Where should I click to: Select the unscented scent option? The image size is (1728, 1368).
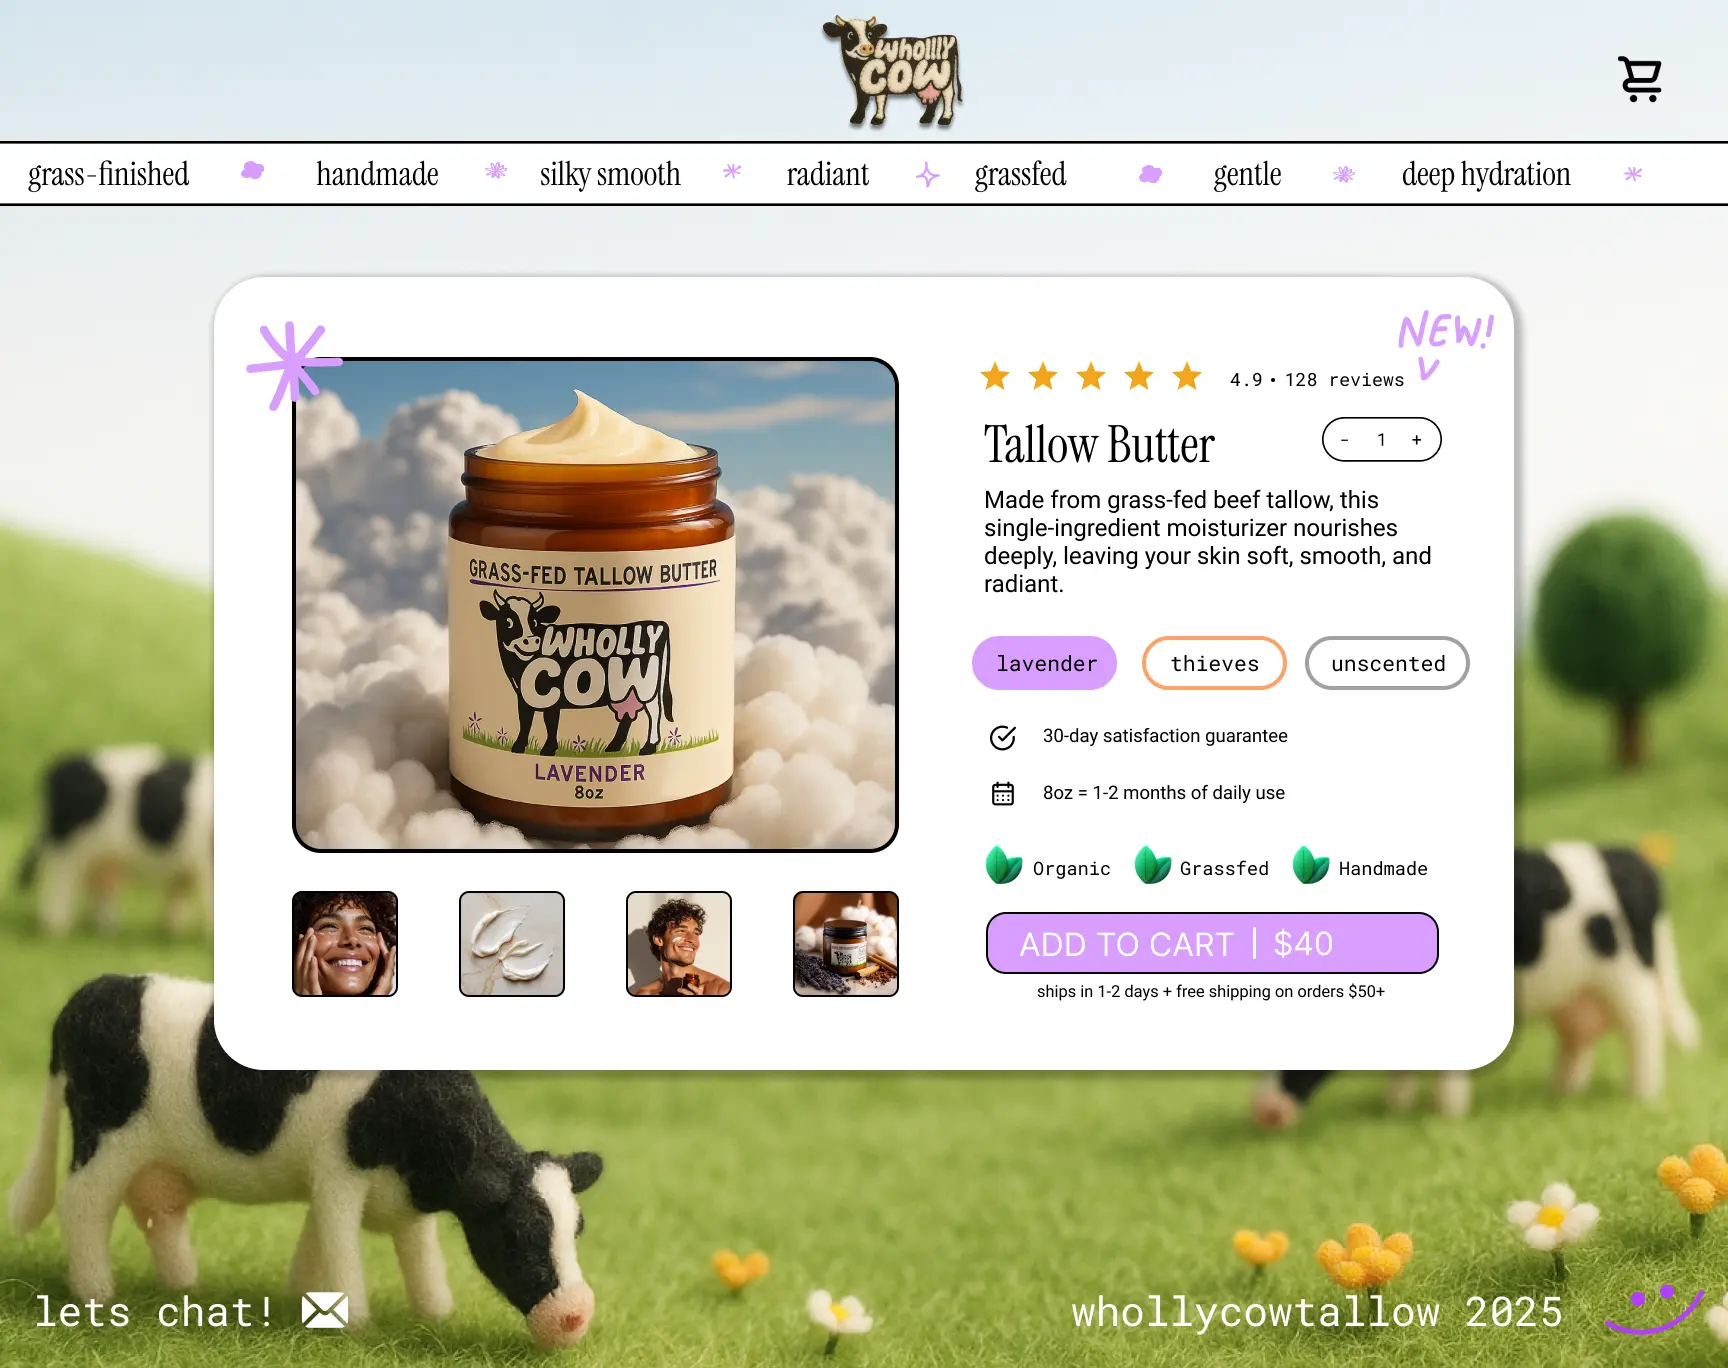pyautogui.click(x=1387, y=663)
